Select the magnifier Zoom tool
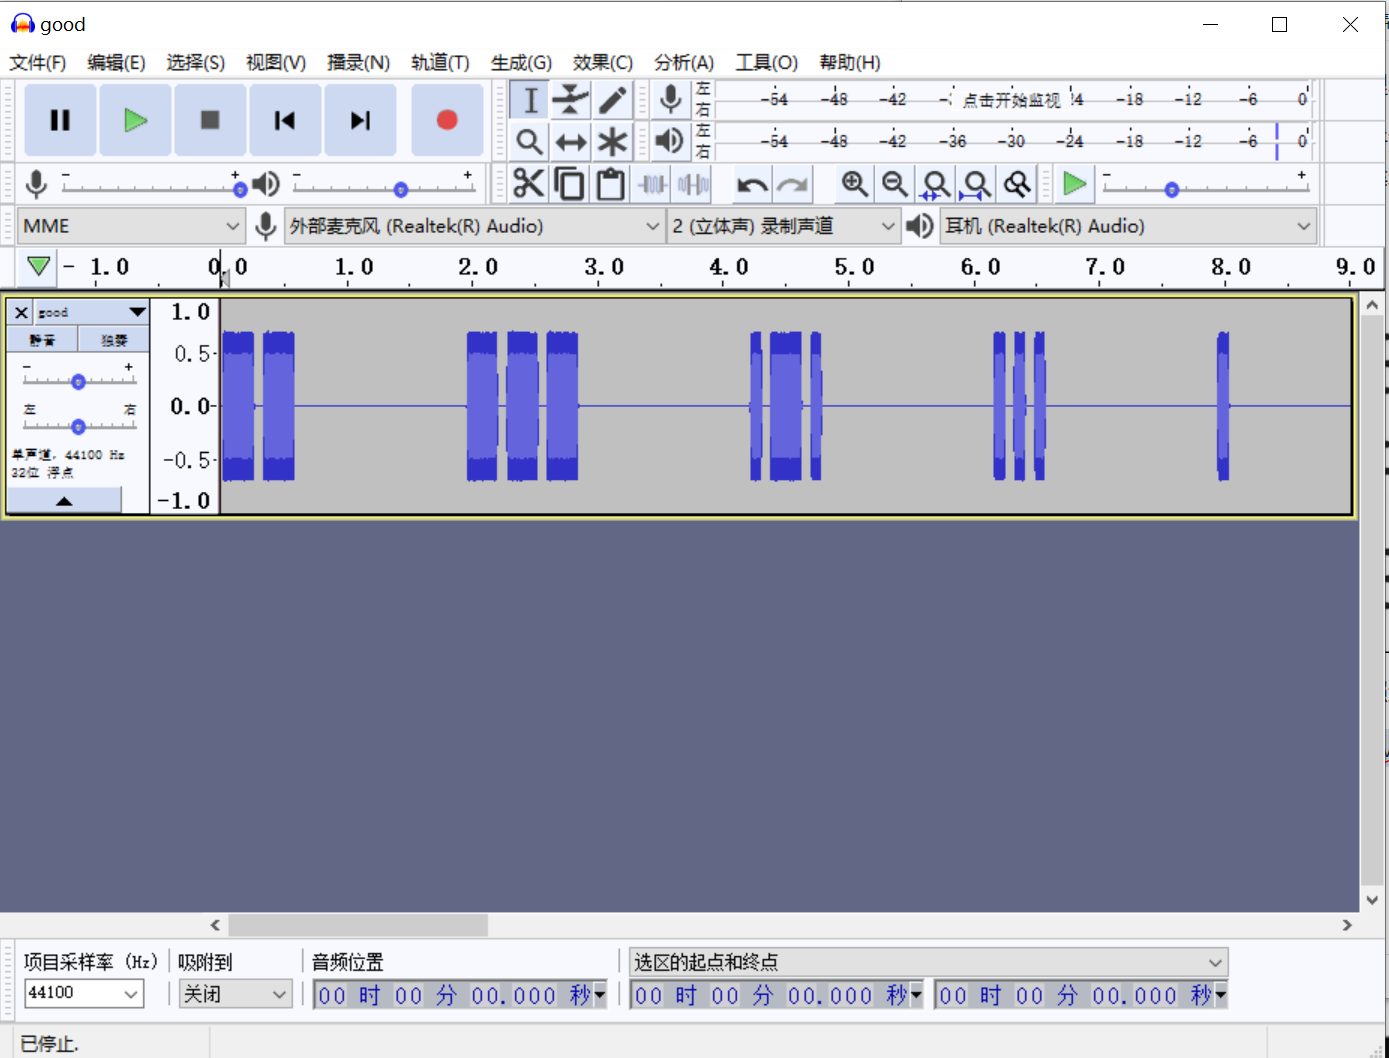 530,141
